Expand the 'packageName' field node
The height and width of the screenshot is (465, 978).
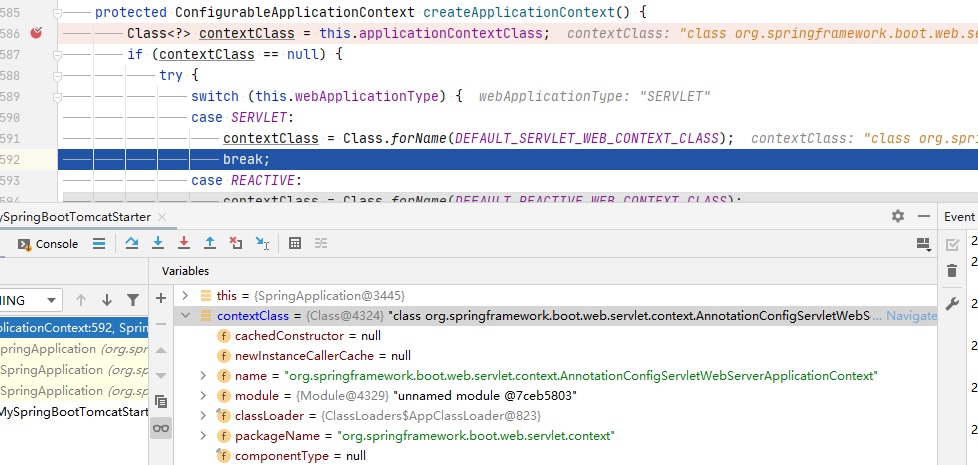203,436
